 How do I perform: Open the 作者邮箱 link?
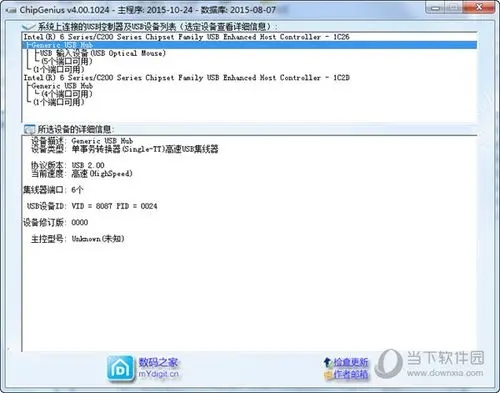351,375
